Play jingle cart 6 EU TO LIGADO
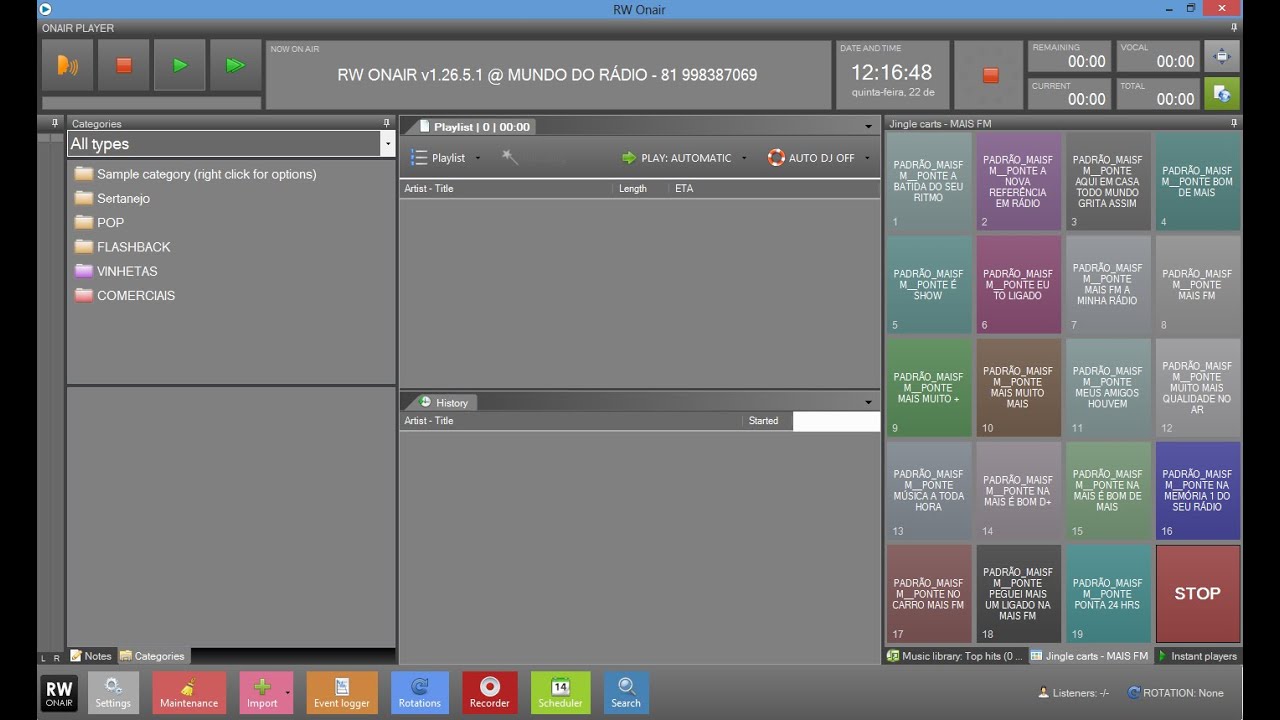 tap(1019, 285)
